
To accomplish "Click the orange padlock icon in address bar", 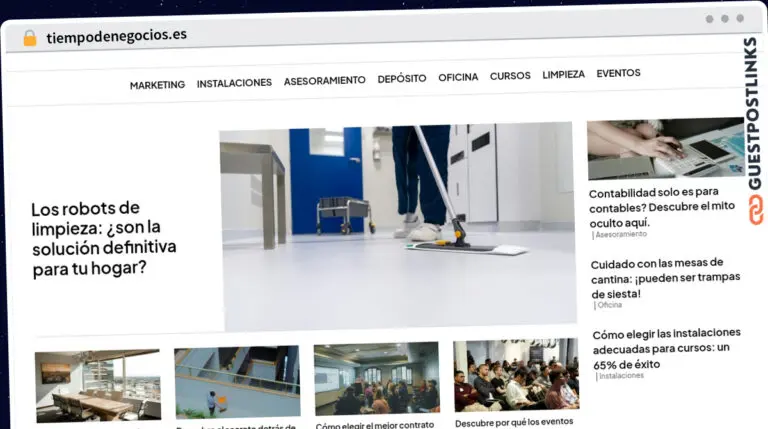I will click(30, 38).
